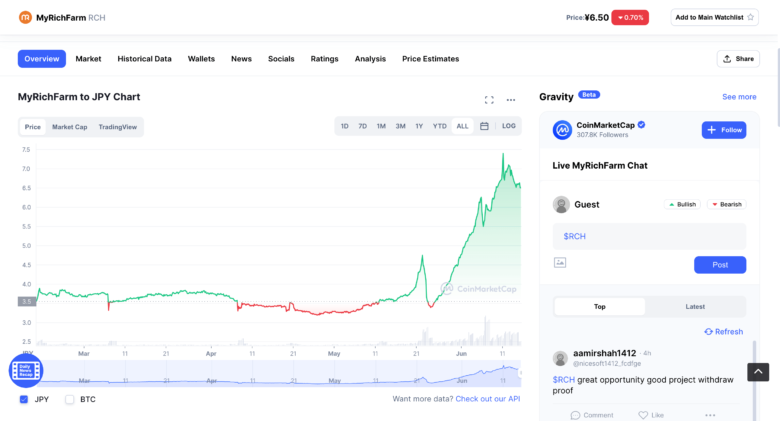Open the Market tab

tap(88, 59)
